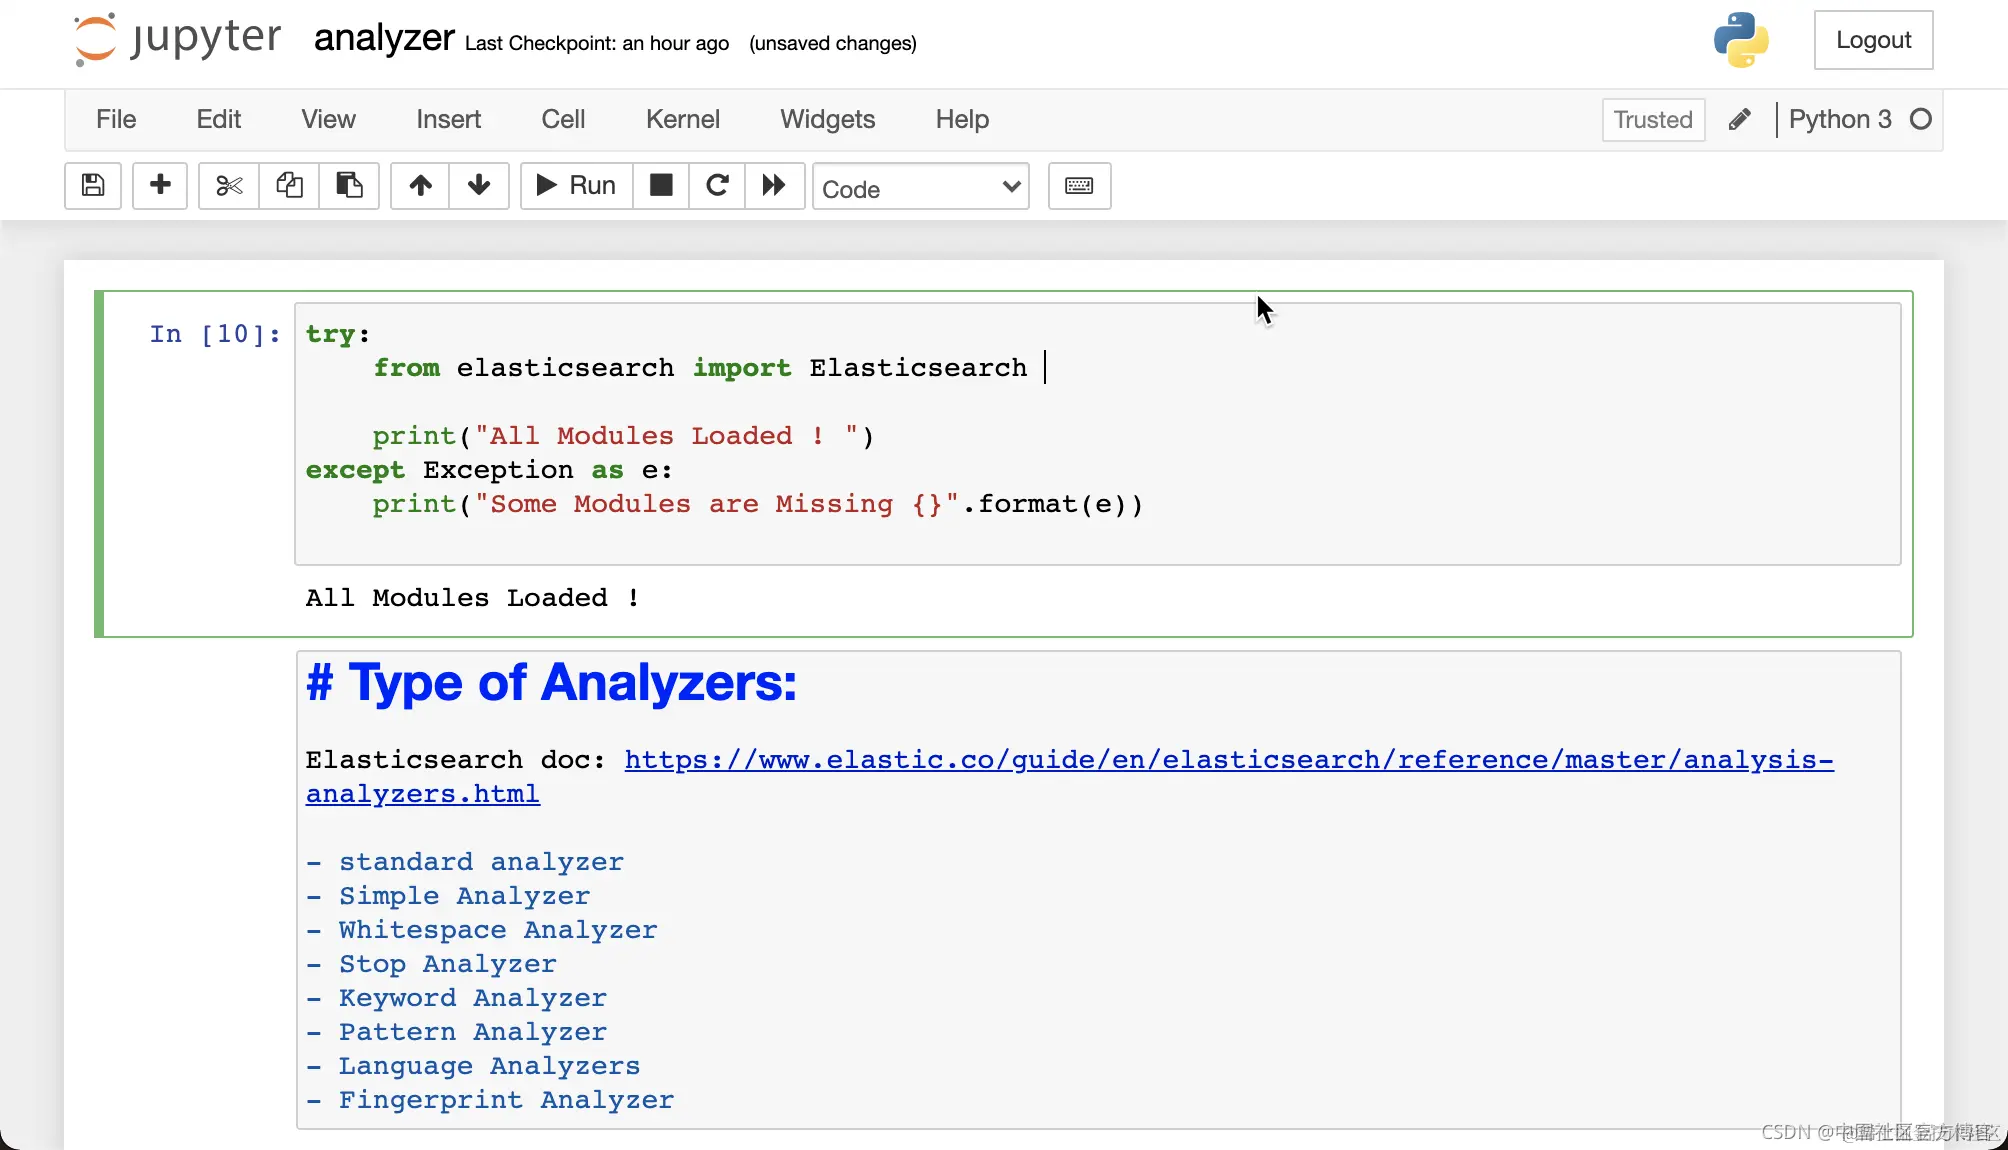This screenshot has height=1150, width=2008.
Task: Restart kernel and rerun all cells icon
Action: pos(774,186)
